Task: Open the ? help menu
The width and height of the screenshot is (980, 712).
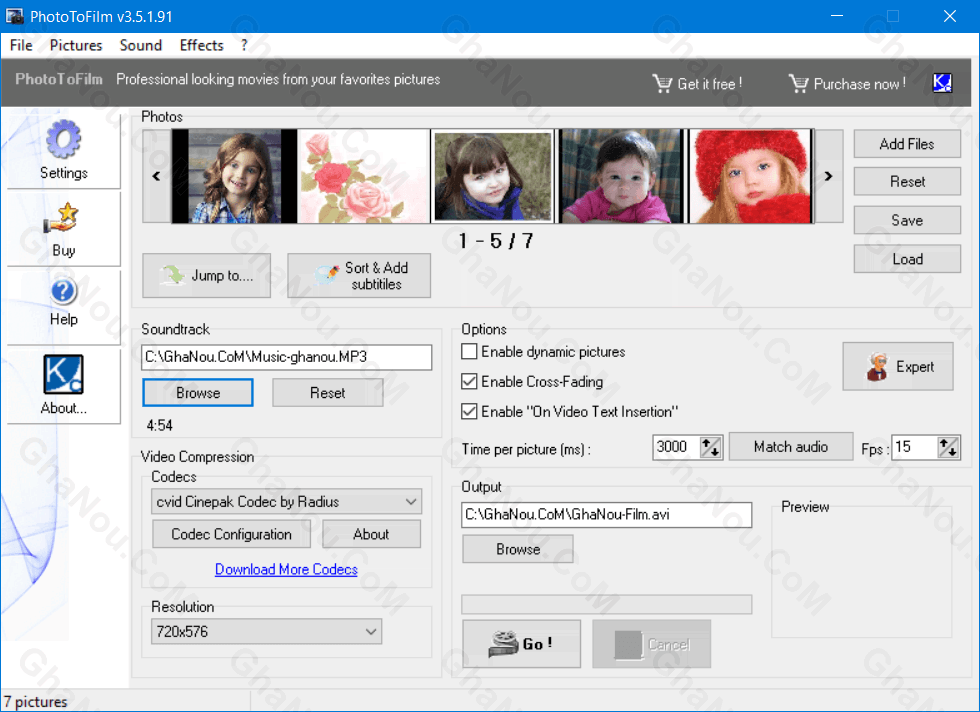Action: point(244,45)
